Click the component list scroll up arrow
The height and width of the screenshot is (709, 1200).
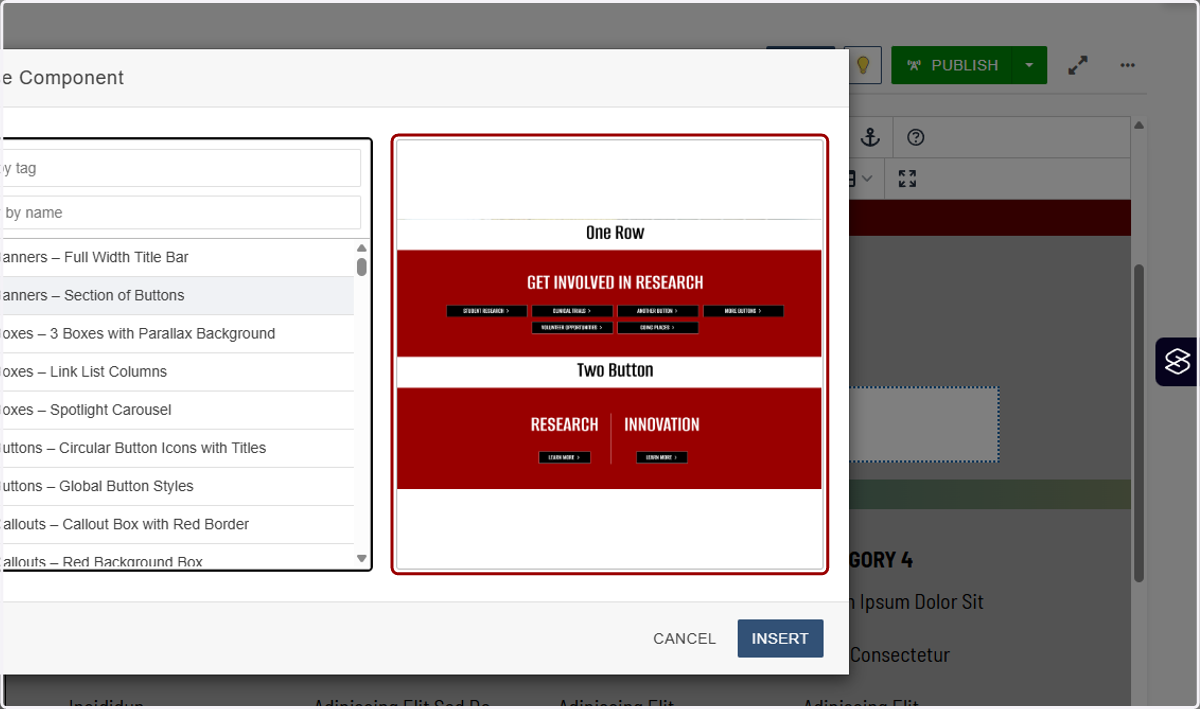coord(362,248)
